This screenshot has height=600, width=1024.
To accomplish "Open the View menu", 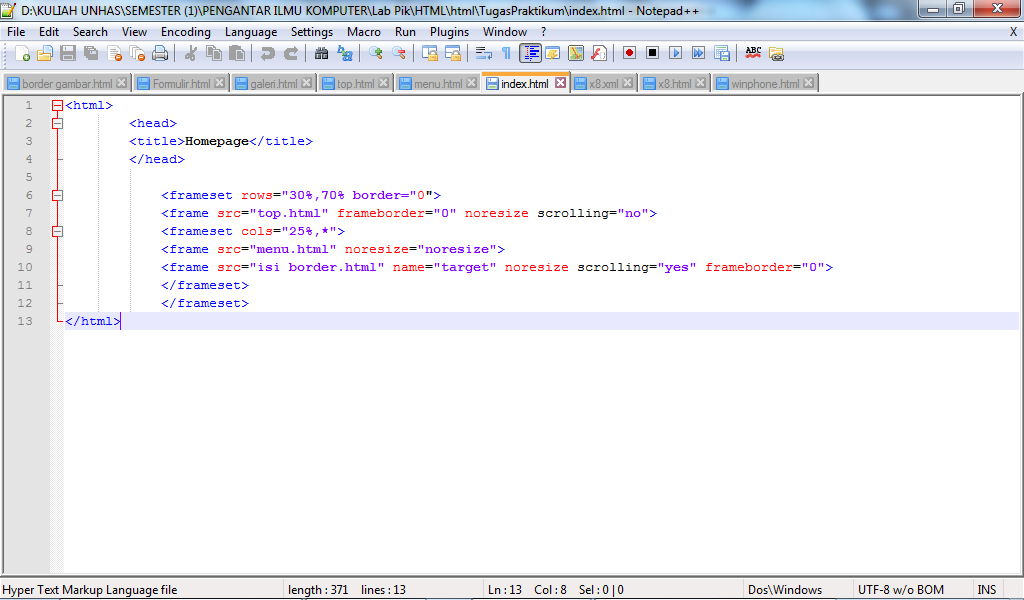I will point(134,32).
